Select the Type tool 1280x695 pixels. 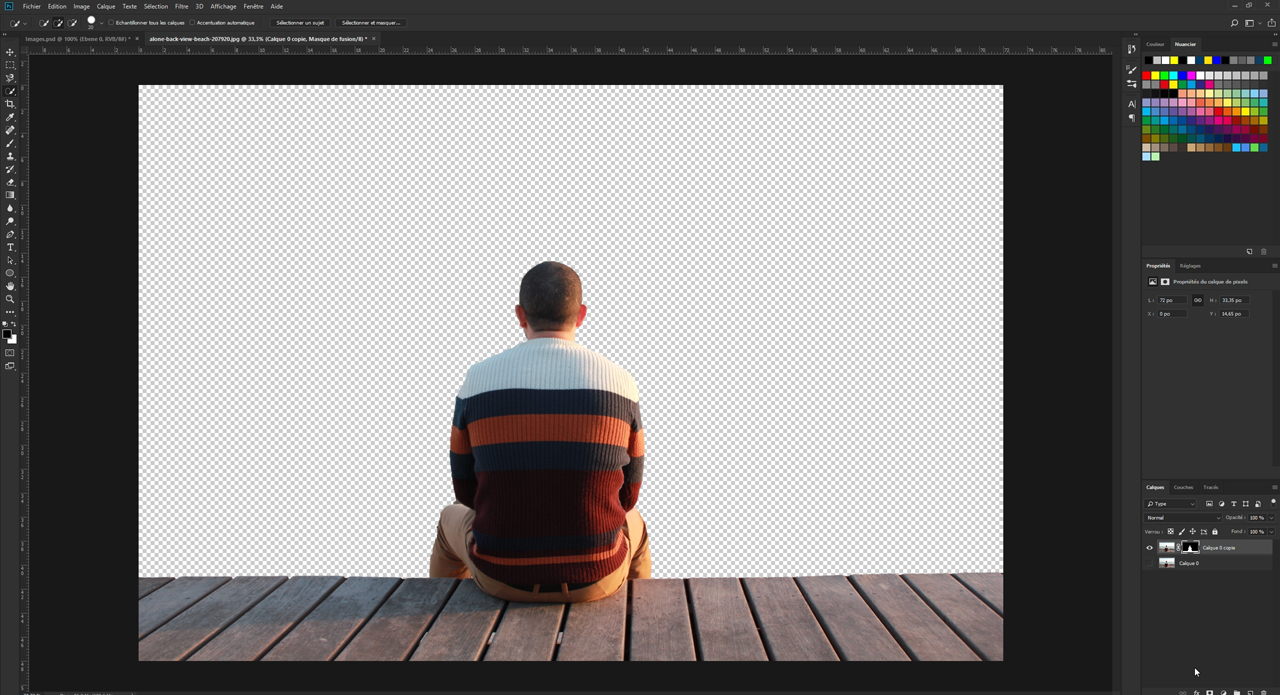tap(10, 247)
